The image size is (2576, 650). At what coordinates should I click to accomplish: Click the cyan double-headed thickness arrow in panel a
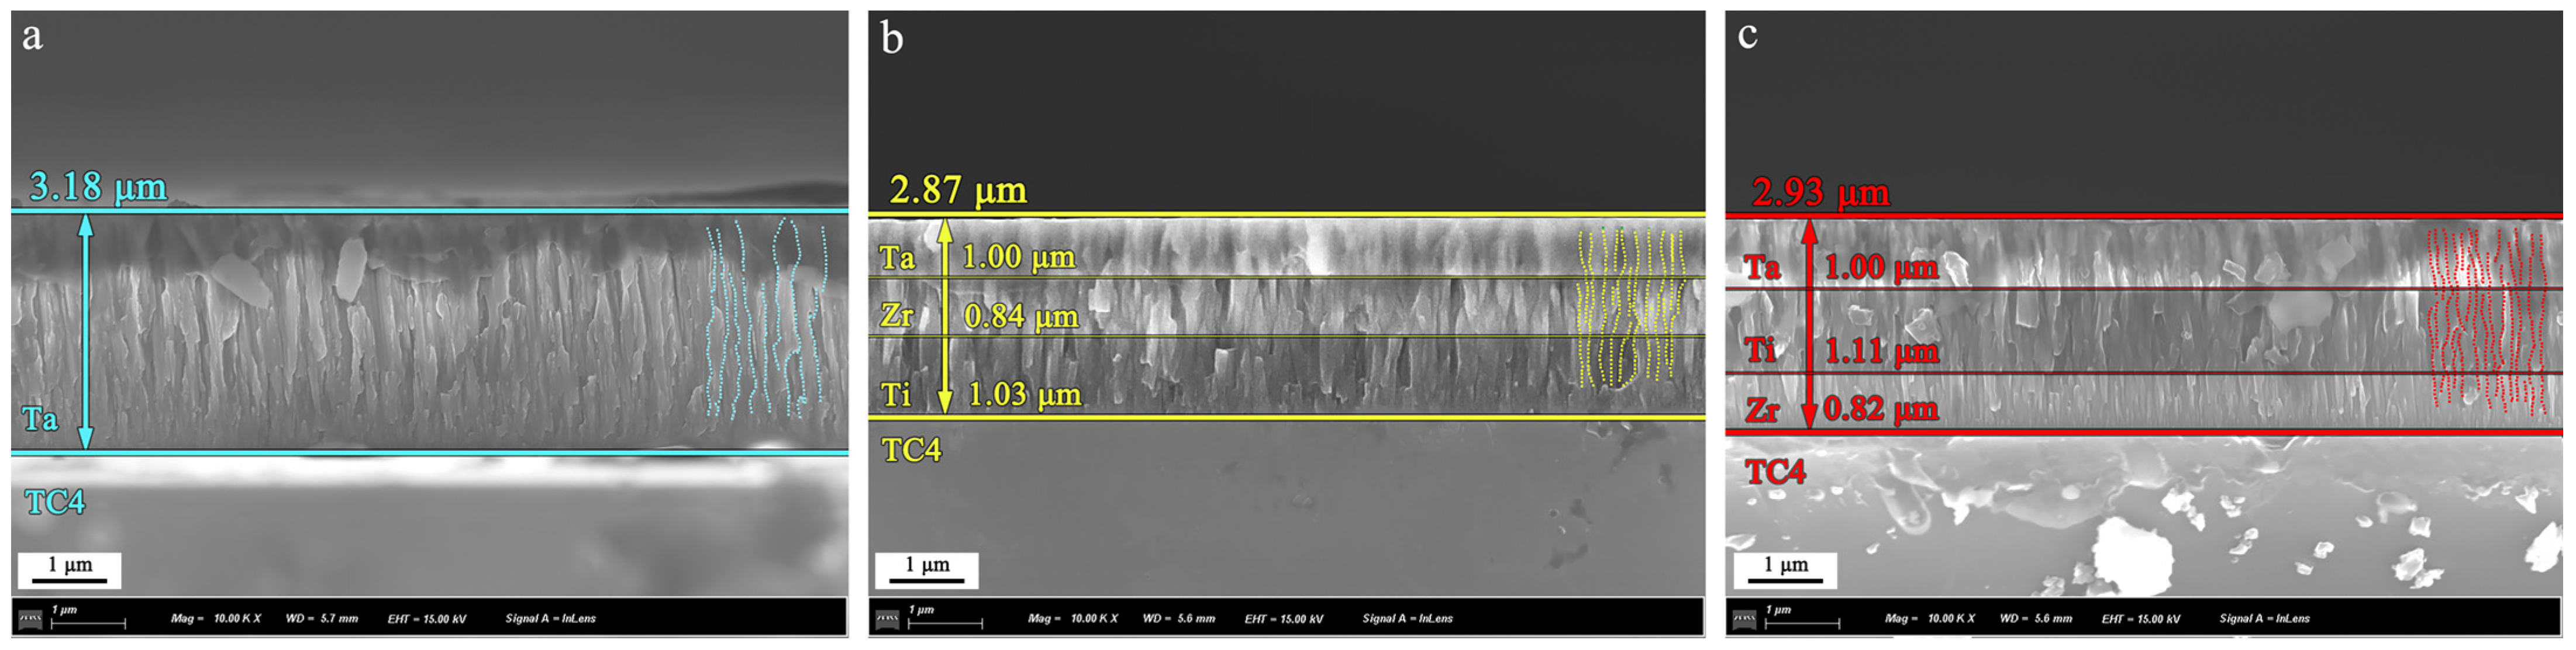[86, 331]
